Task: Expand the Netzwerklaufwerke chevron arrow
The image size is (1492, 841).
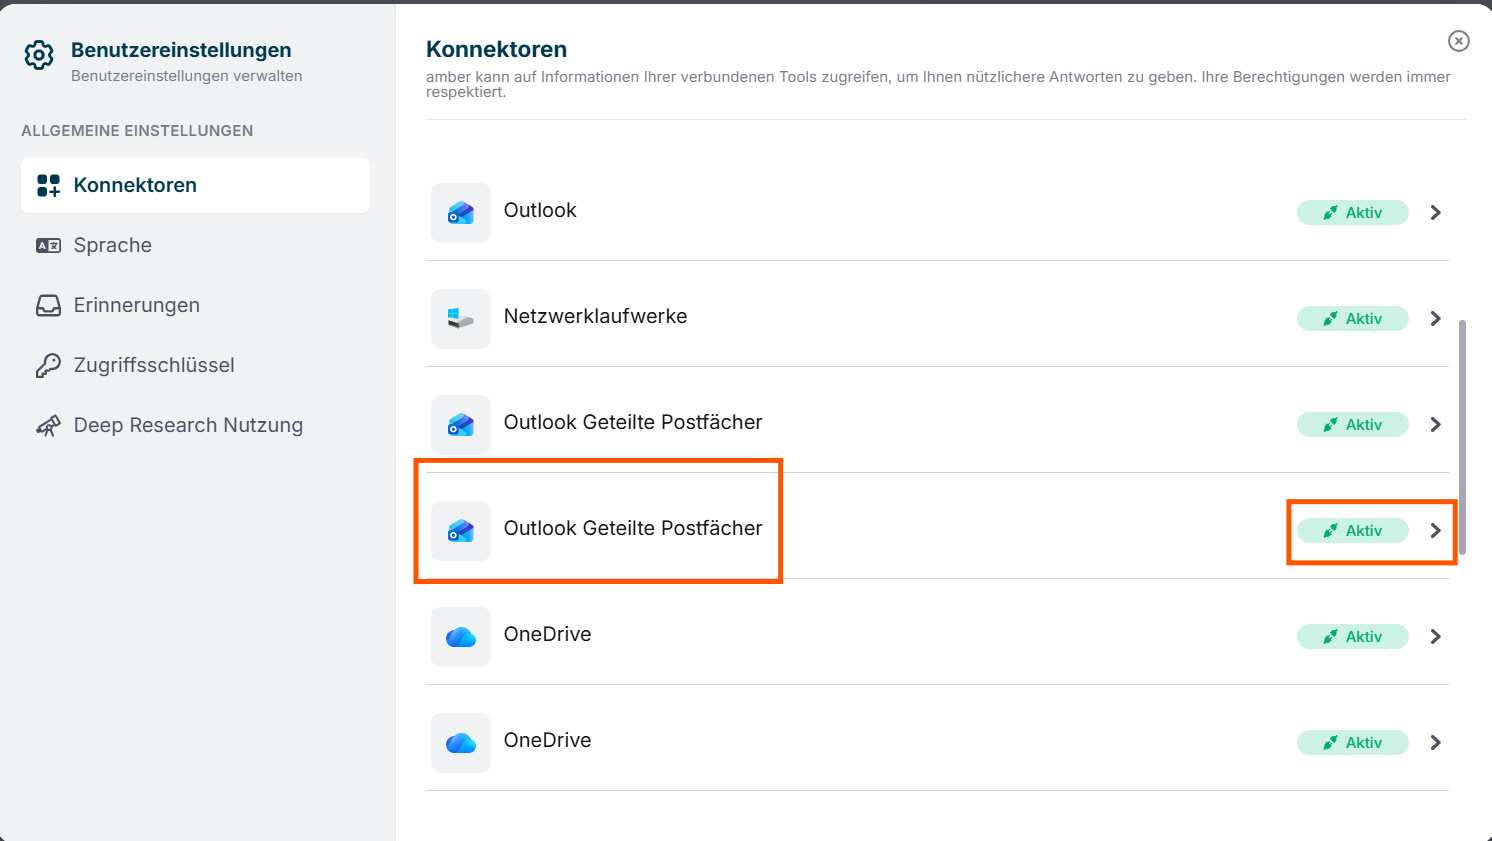Action: pos(1436,319)
